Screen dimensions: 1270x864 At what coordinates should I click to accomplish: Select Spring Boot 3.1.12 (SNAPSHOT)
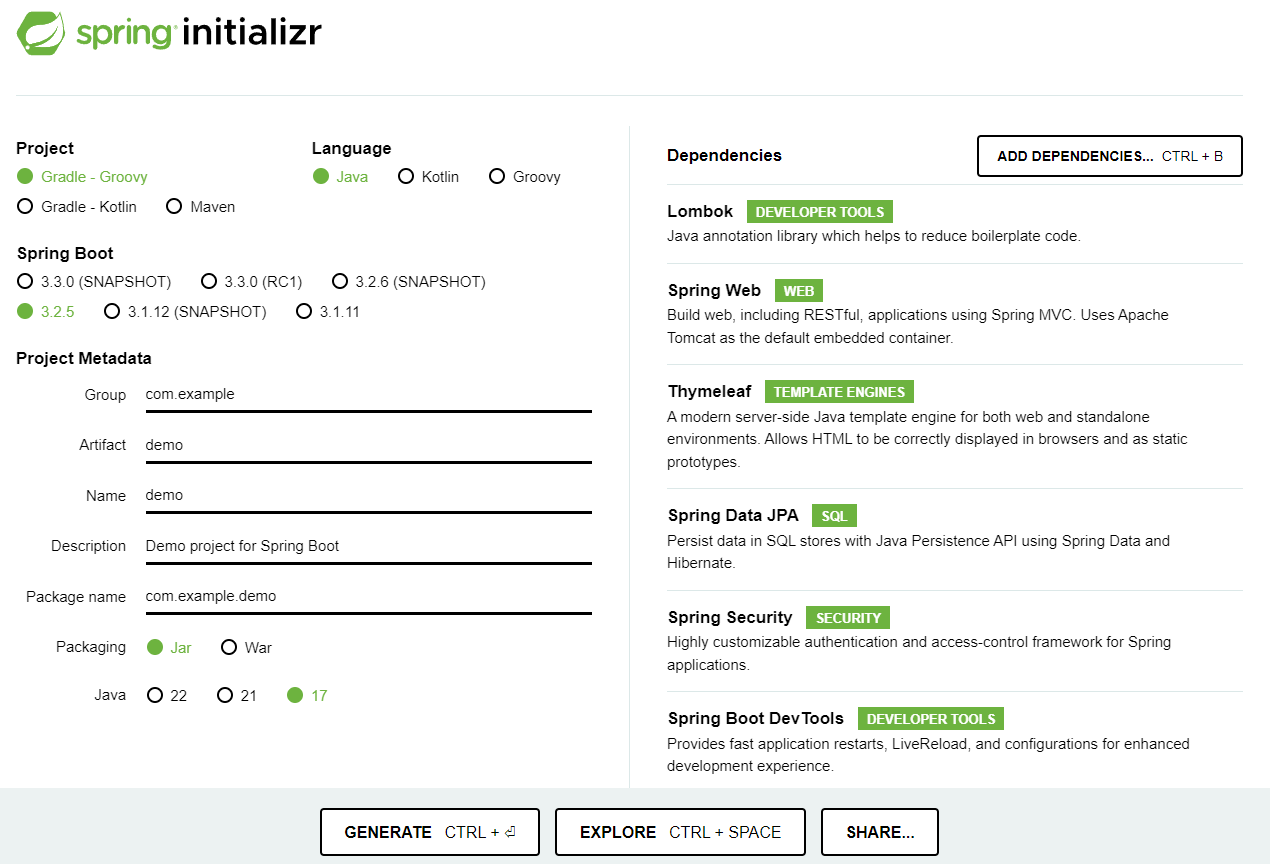[185, 312]
